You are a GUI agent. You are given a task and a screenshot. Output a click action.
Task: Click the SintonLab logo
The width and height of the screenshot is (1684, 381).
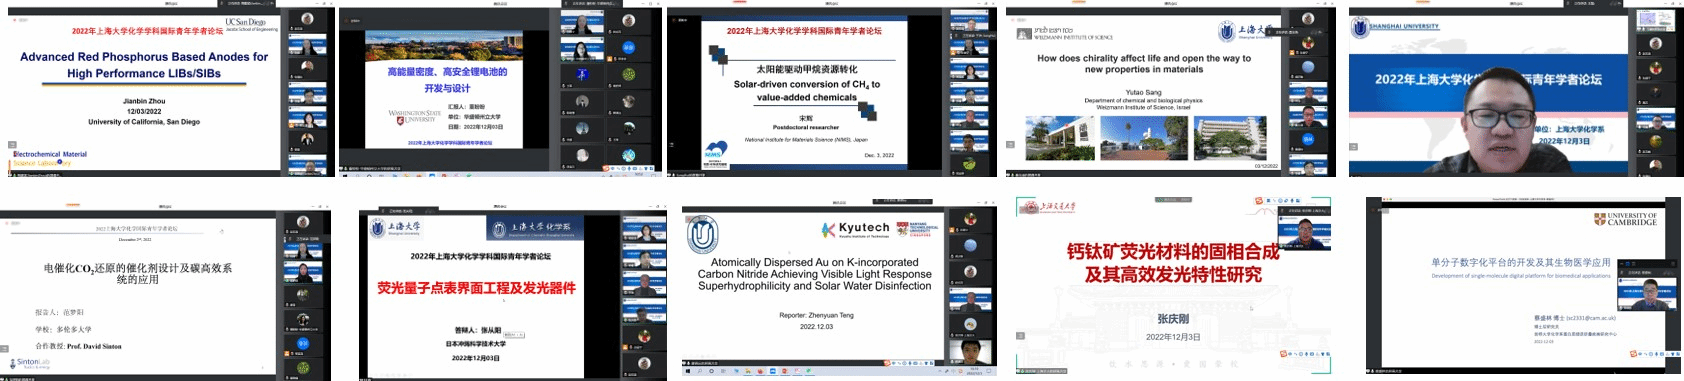point(29,363)
